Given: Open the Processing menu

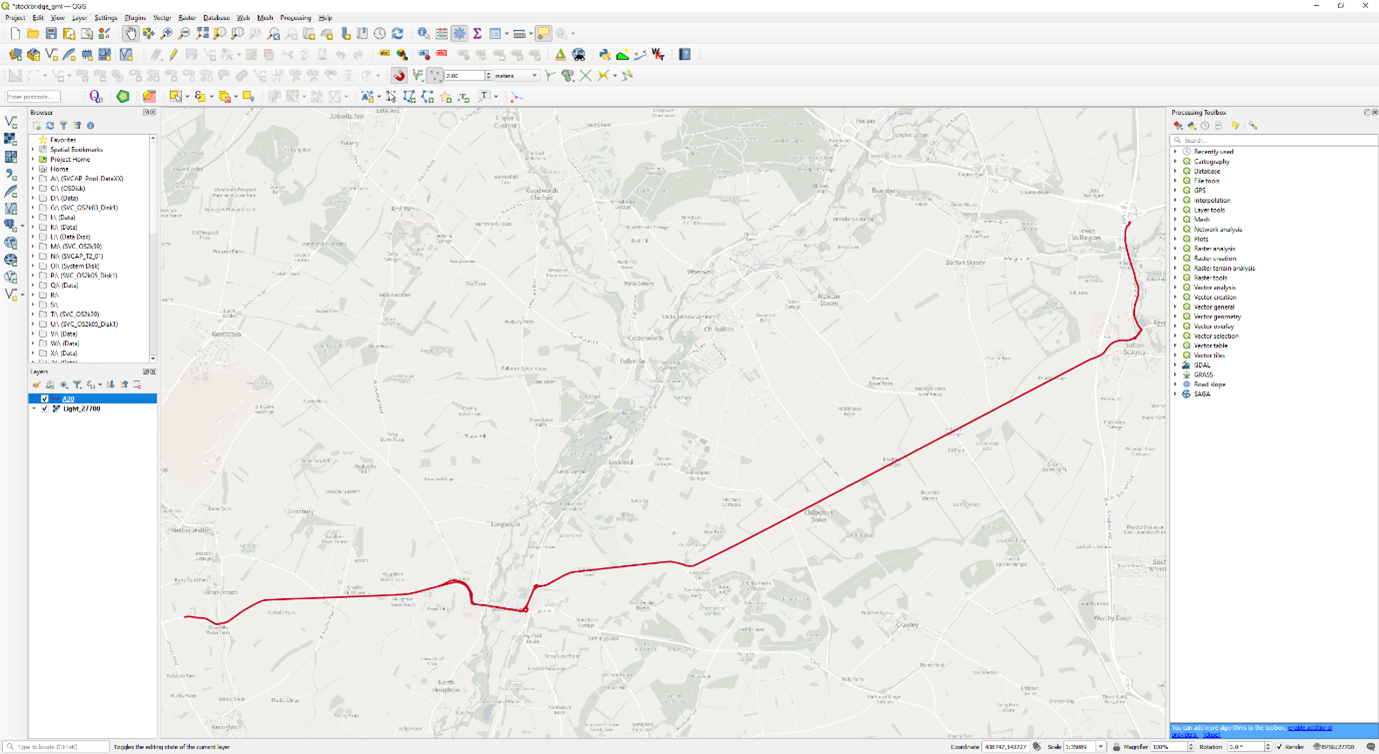Looking at the screenshot, I should [295, 18].
